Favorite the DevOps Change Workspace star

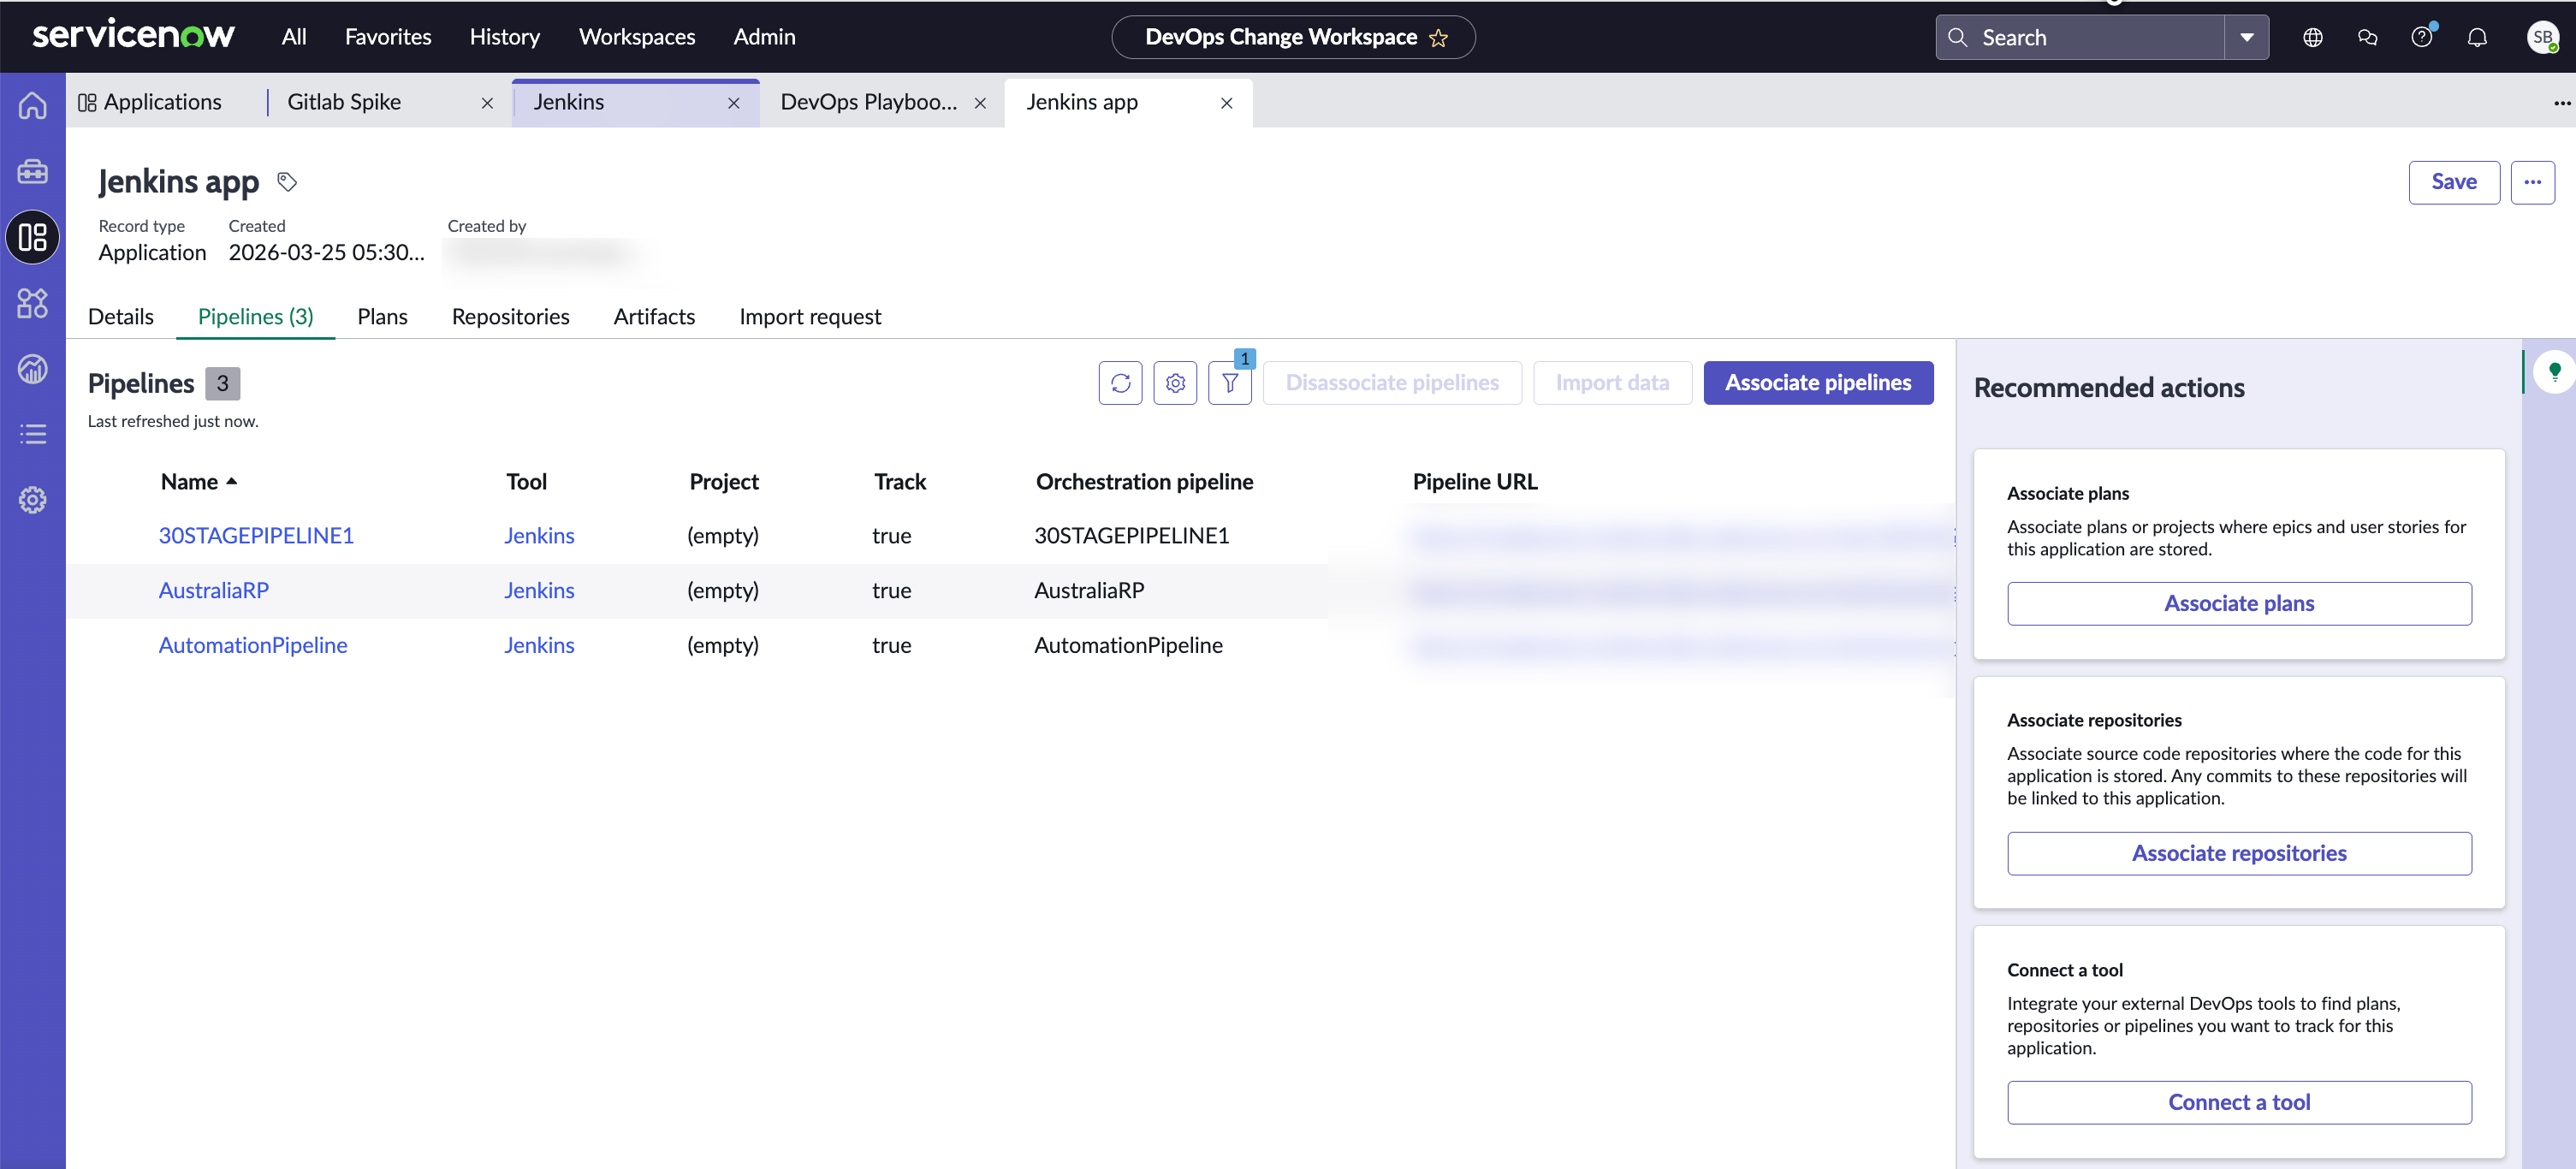[x=1439, y=38]
